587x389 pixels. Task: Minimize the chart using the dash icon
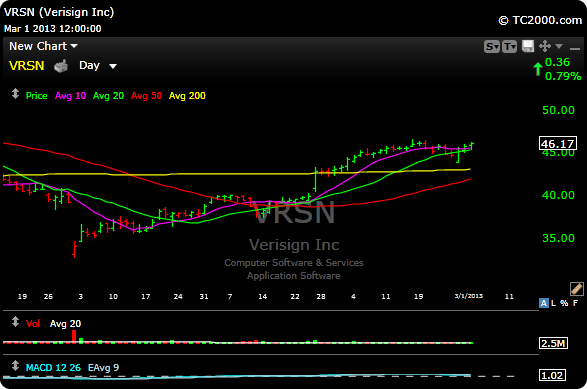pyautogui.click(x=575, y=48)
